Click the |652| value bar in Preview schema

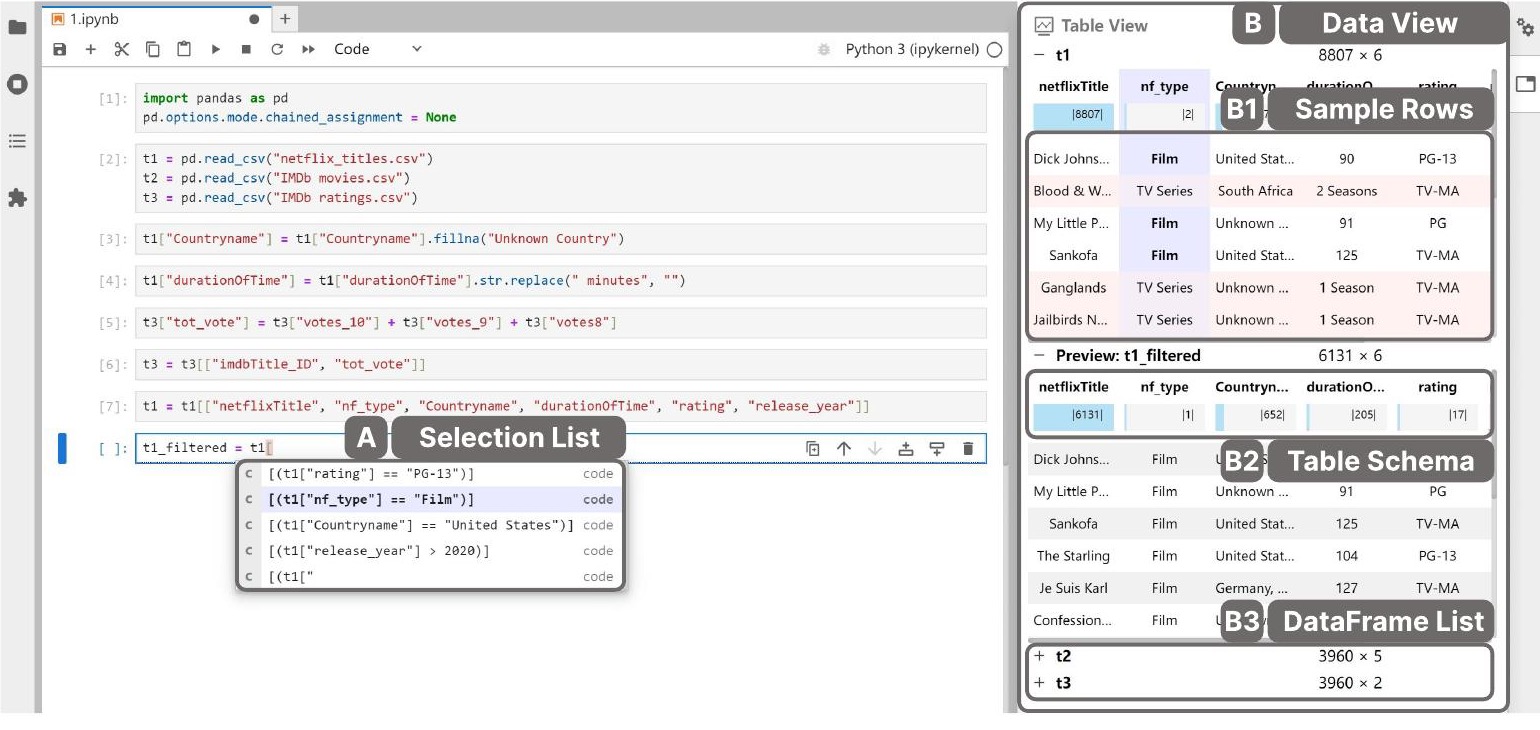[1255, 417]
